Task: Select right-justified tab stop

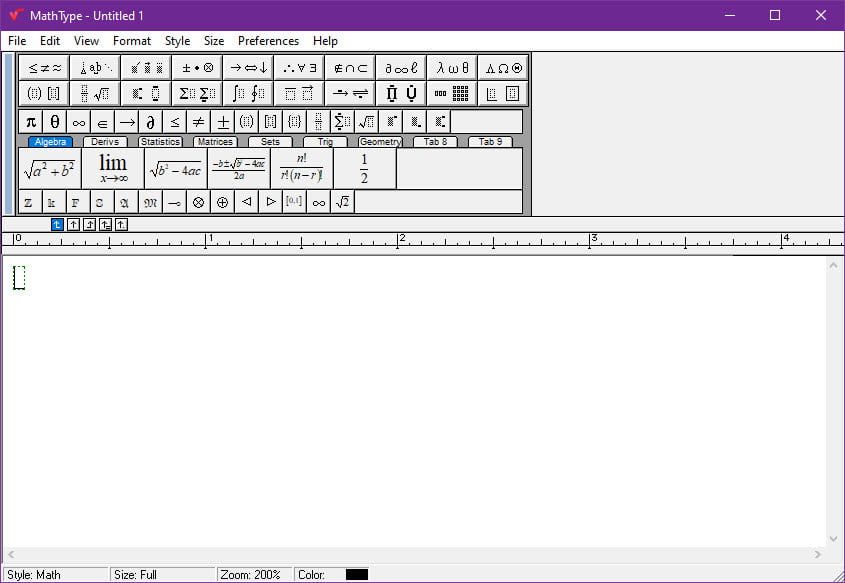Action: tap(89, 225)
